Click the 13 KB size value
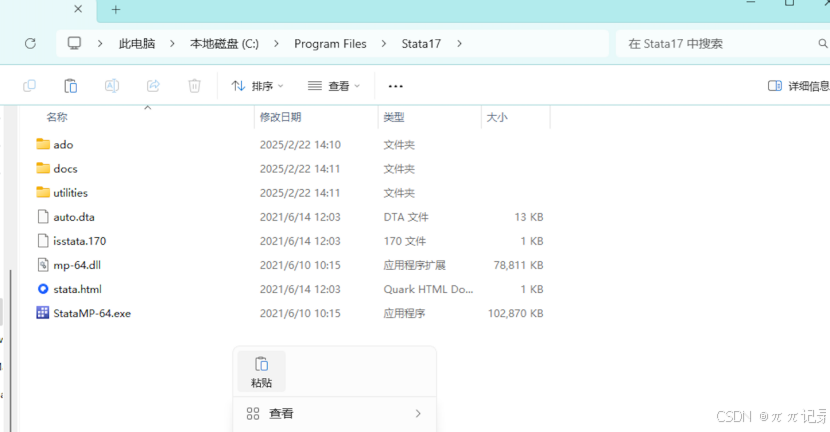Screen dimensions: 830x432 (529, 217)
